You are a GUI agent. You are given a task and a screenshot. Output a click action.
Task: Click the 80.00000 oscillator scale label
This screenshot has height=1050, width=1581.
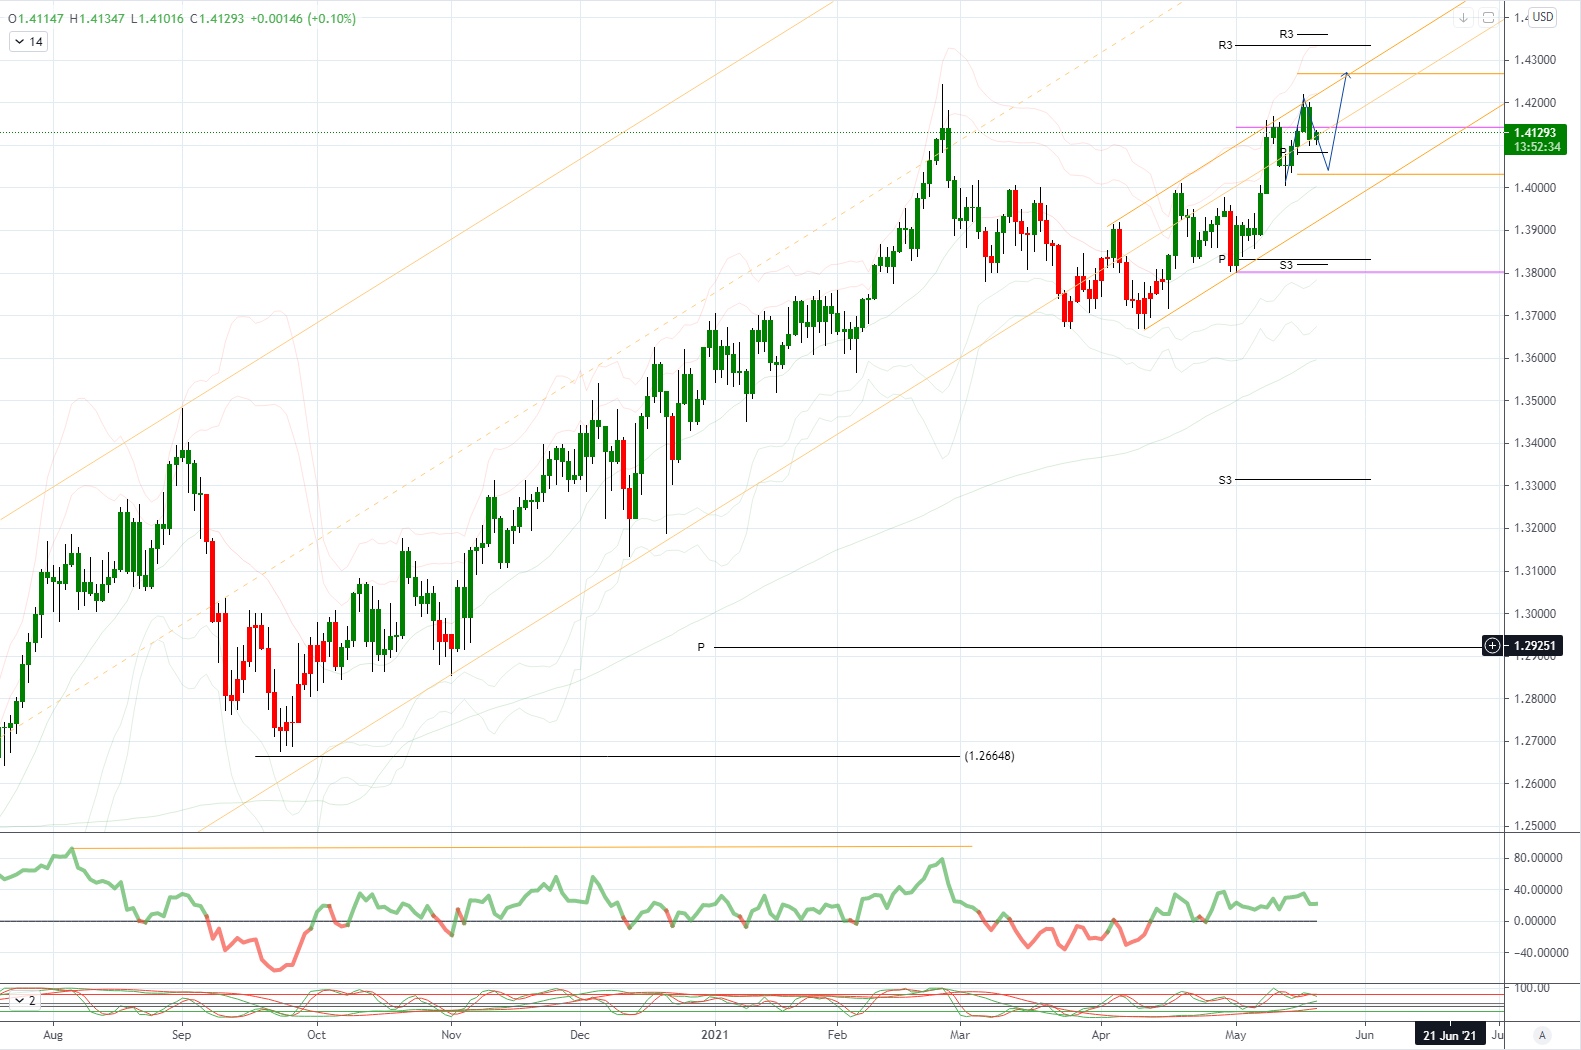(1538, 858)
